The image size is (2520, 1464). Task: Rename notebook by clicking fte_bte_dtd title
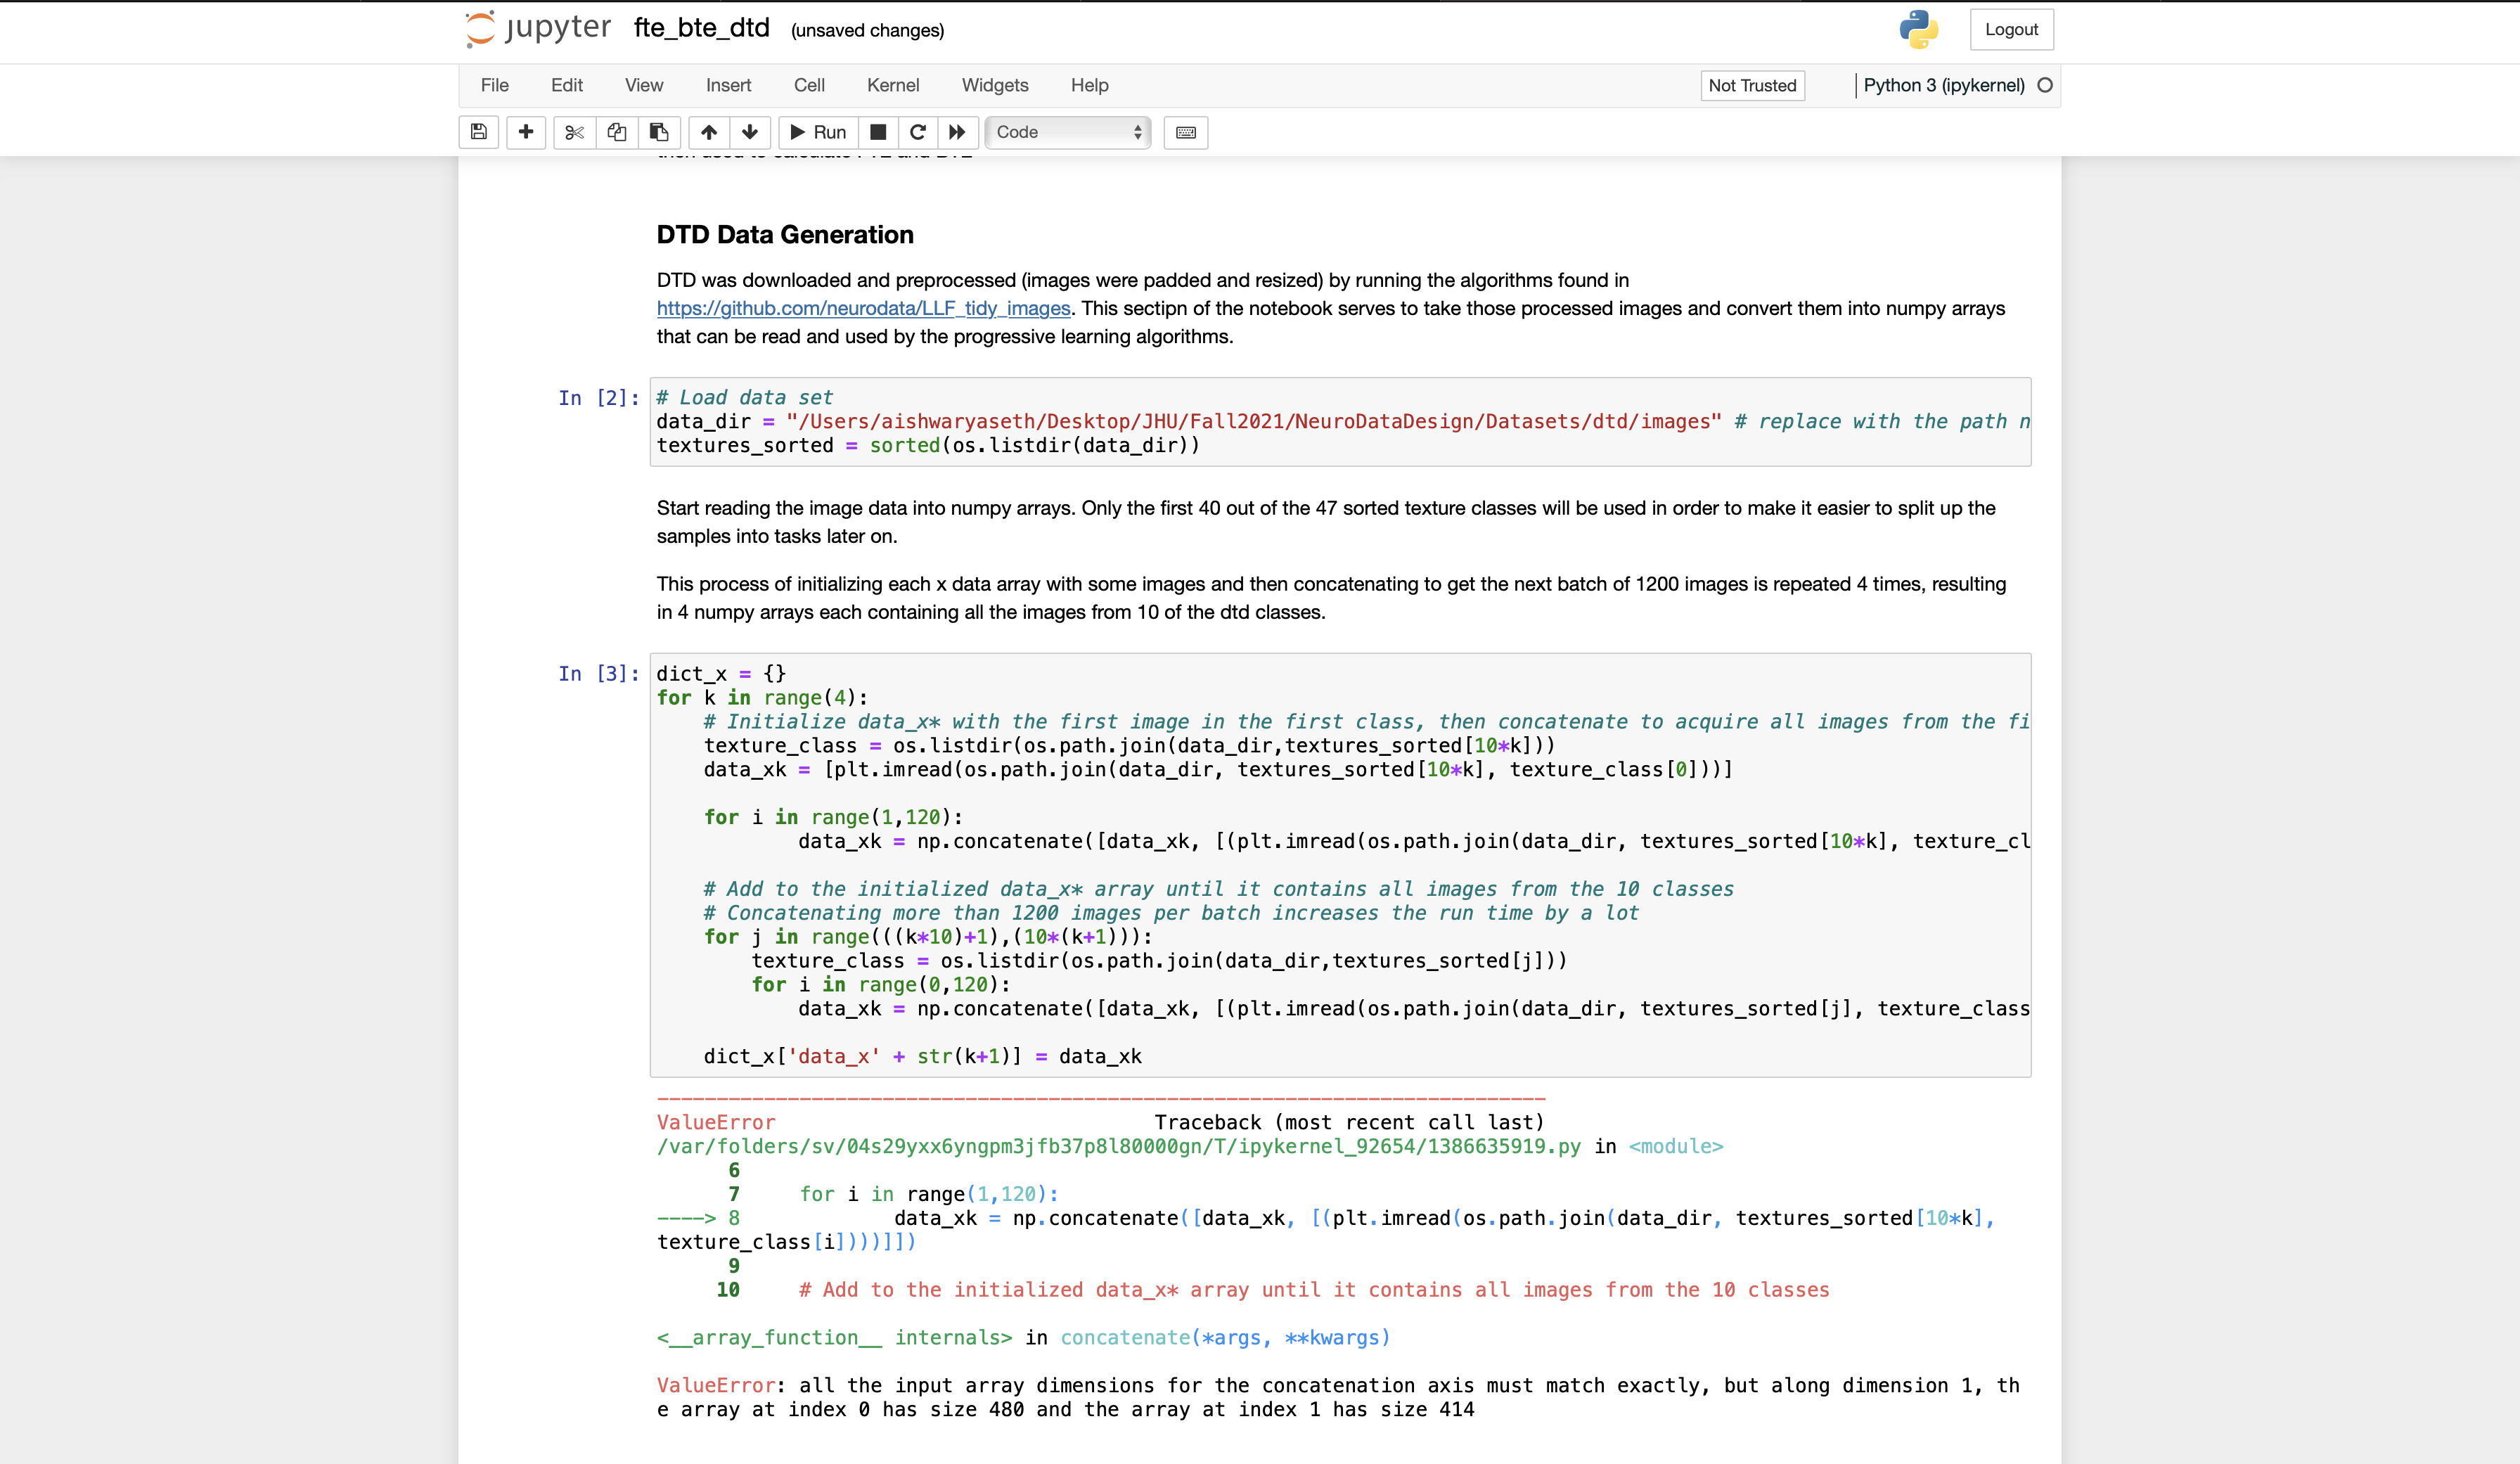(700, 29)
